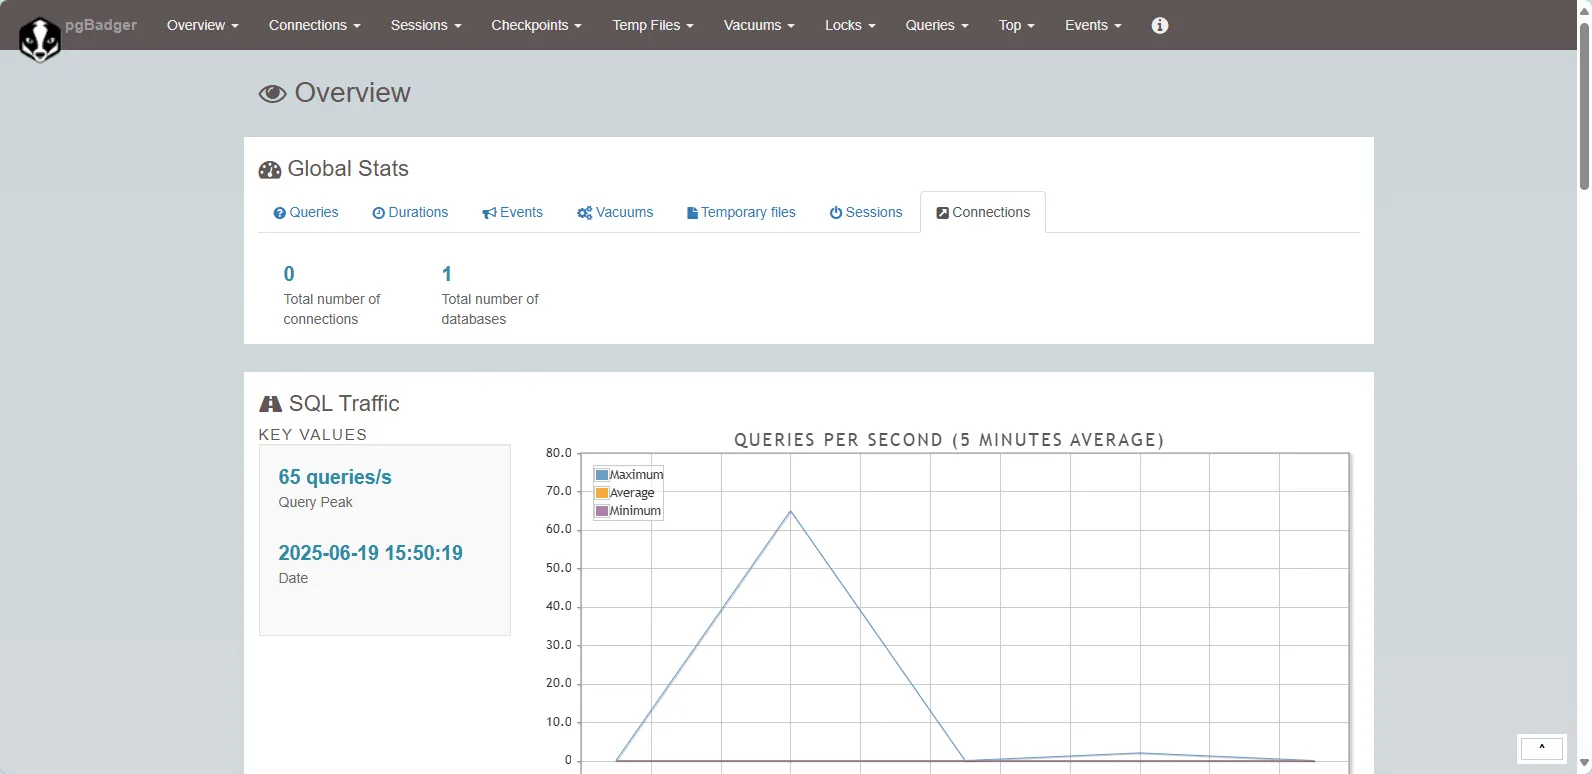Expand the Checkpoints navbar menu
Viewport: 1592px width, 774px height.
click(536, 25)
